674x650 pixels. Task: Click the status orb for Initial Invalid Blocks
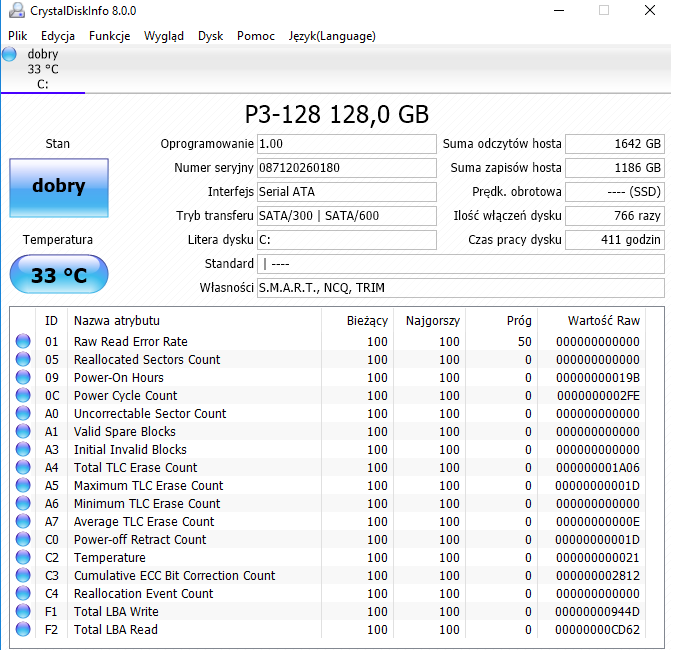(x=23, y=450)
